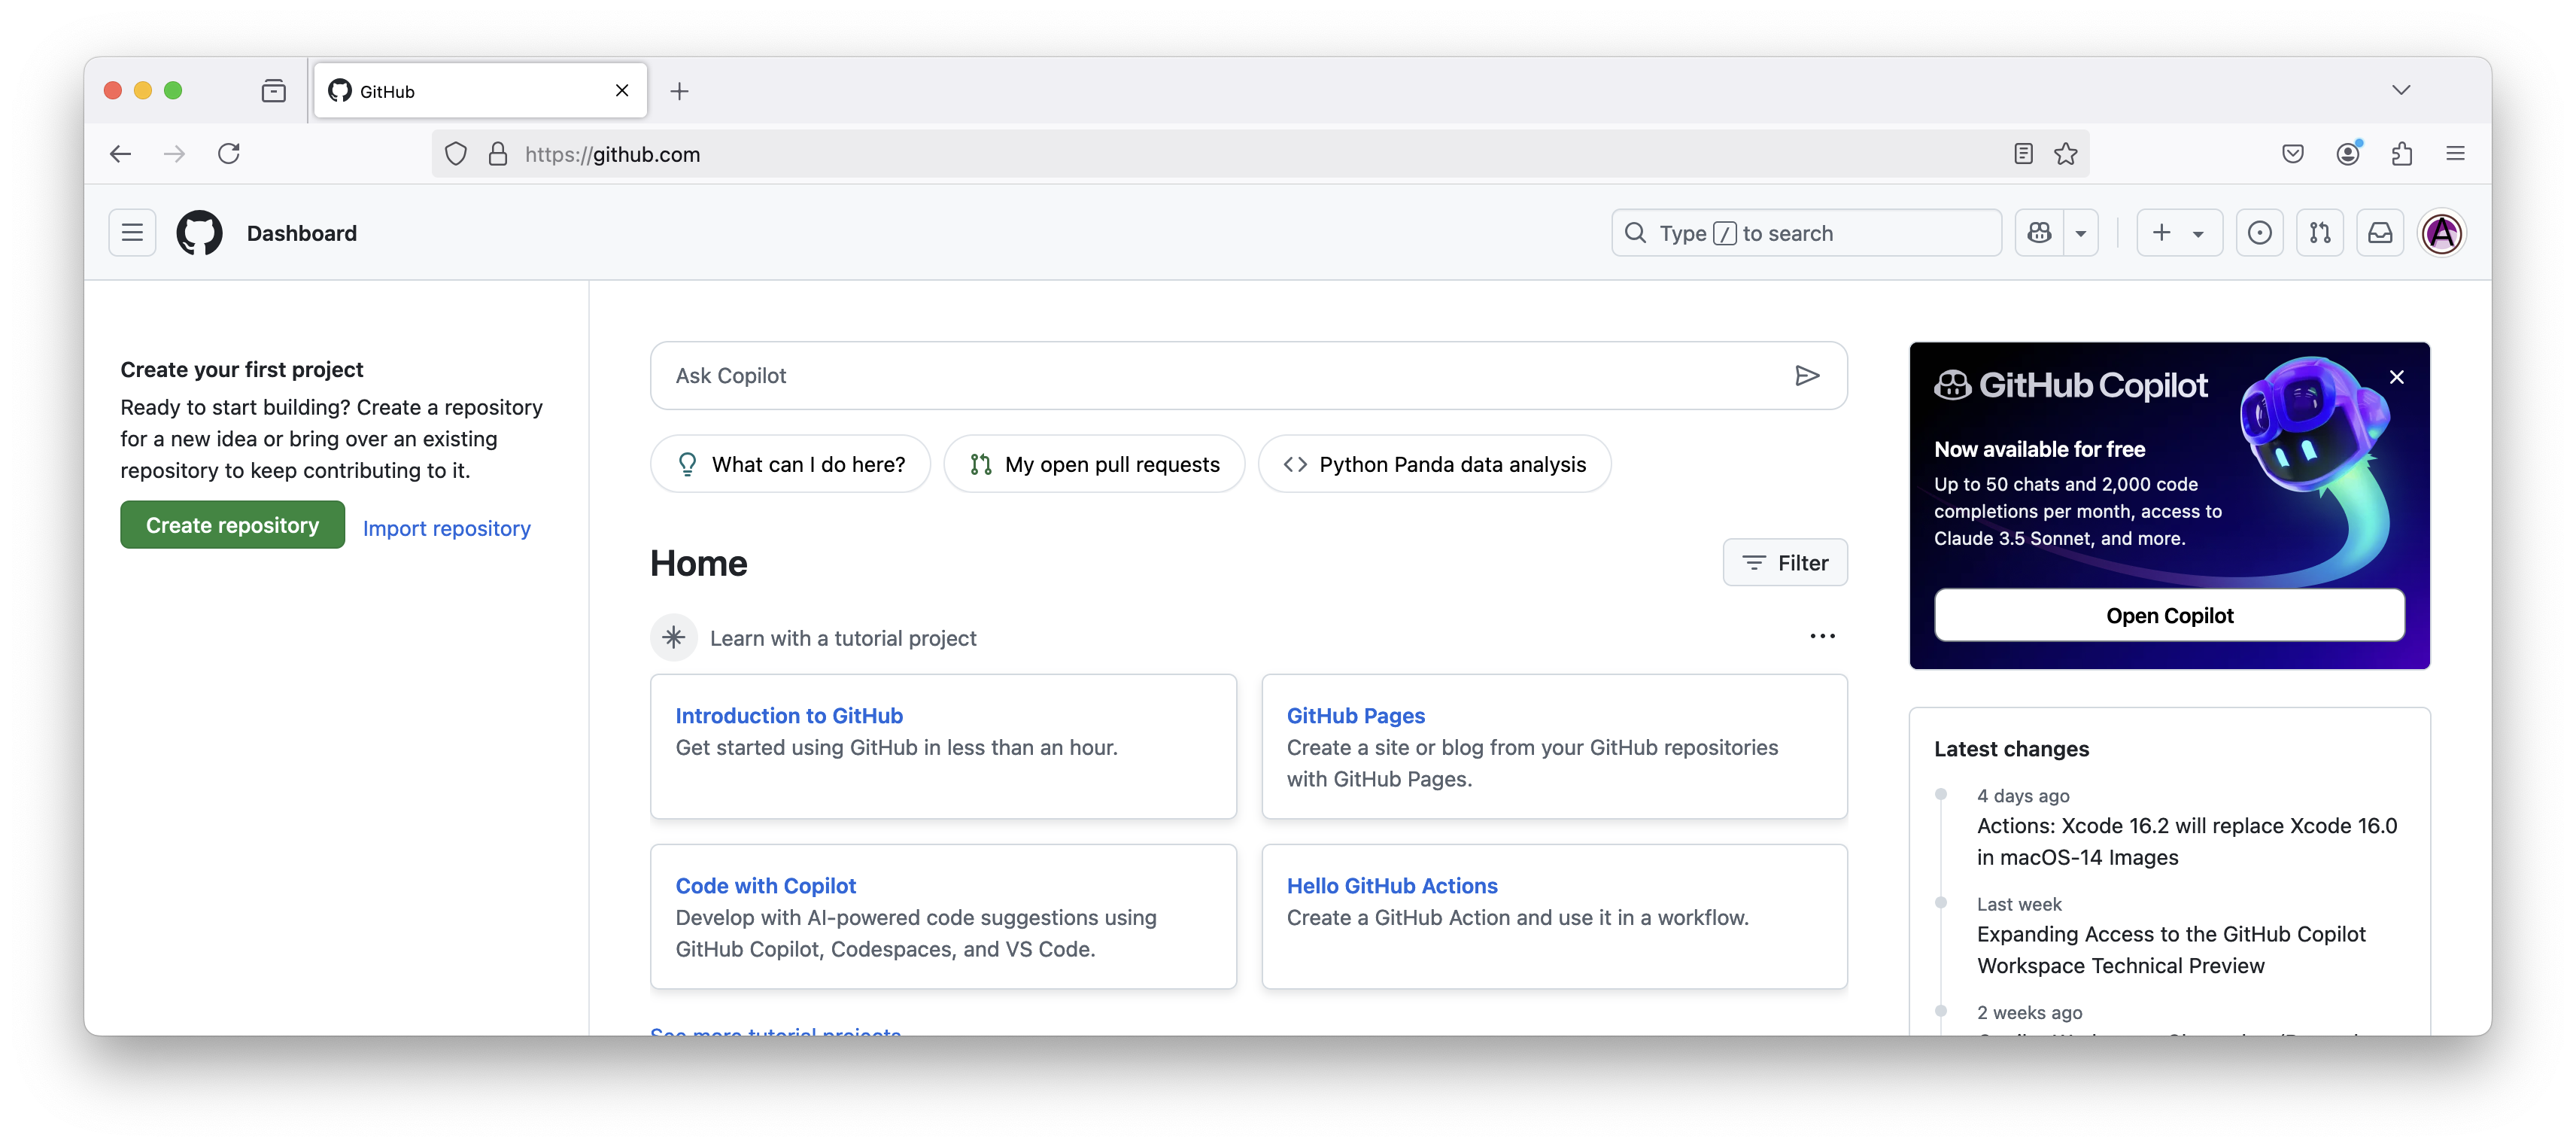Screen dimensions: 2576x1147
Task: Bookmark page with the star icon
Action: (2066, 154)
